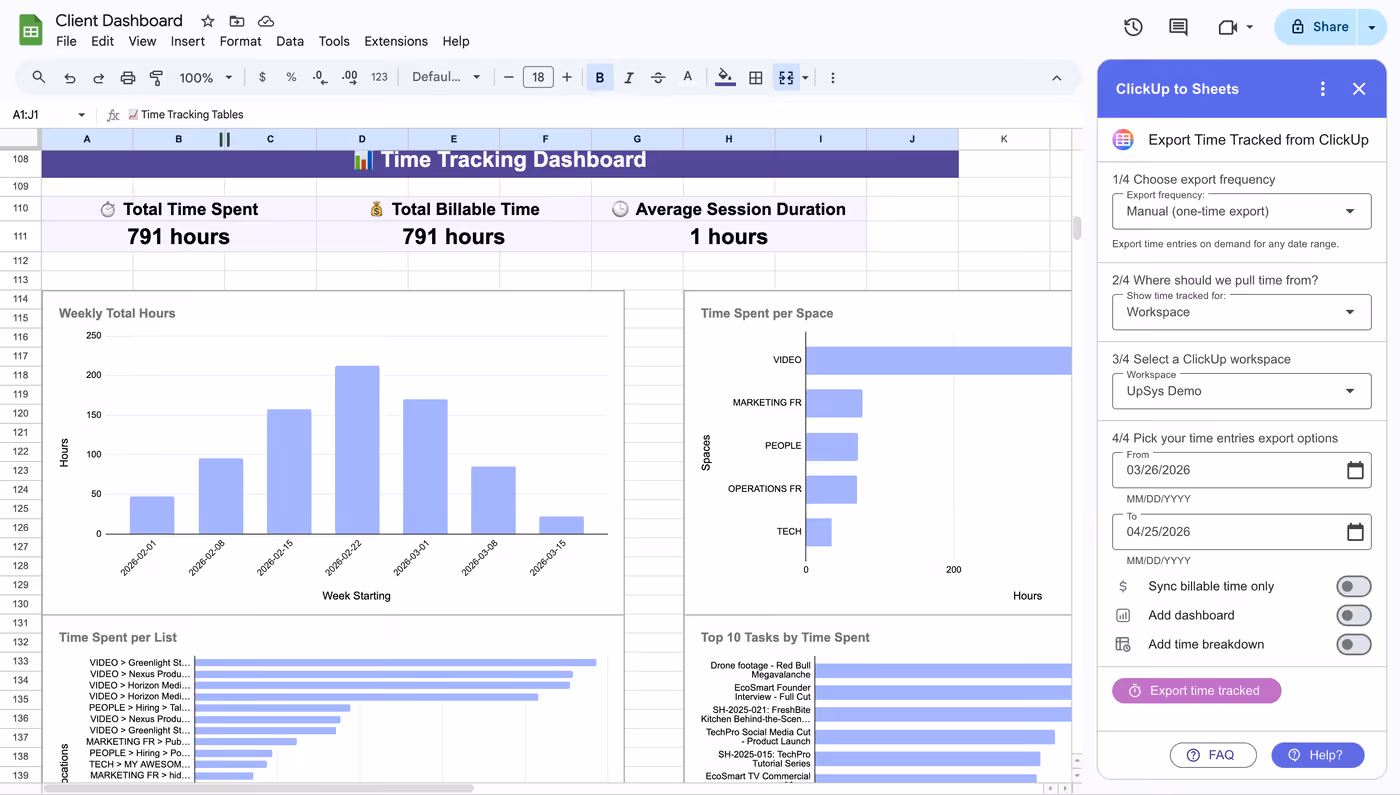Image resolution: width=1400 pixels, height=795 pixels.
Task: Open the Insert menu
Action: tap(188, 41)
